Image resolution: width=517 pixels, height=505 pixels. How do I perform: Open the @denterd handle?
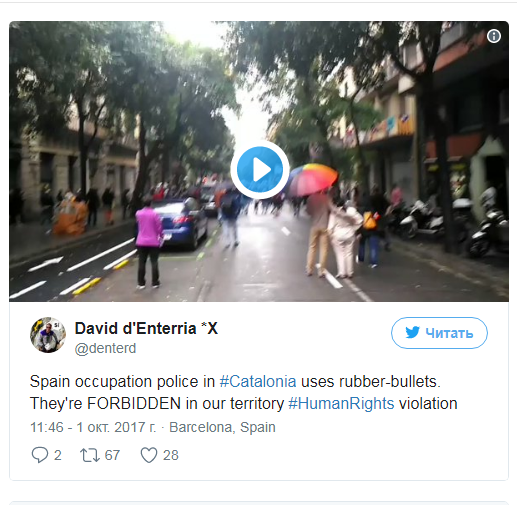tap(105, 348)
